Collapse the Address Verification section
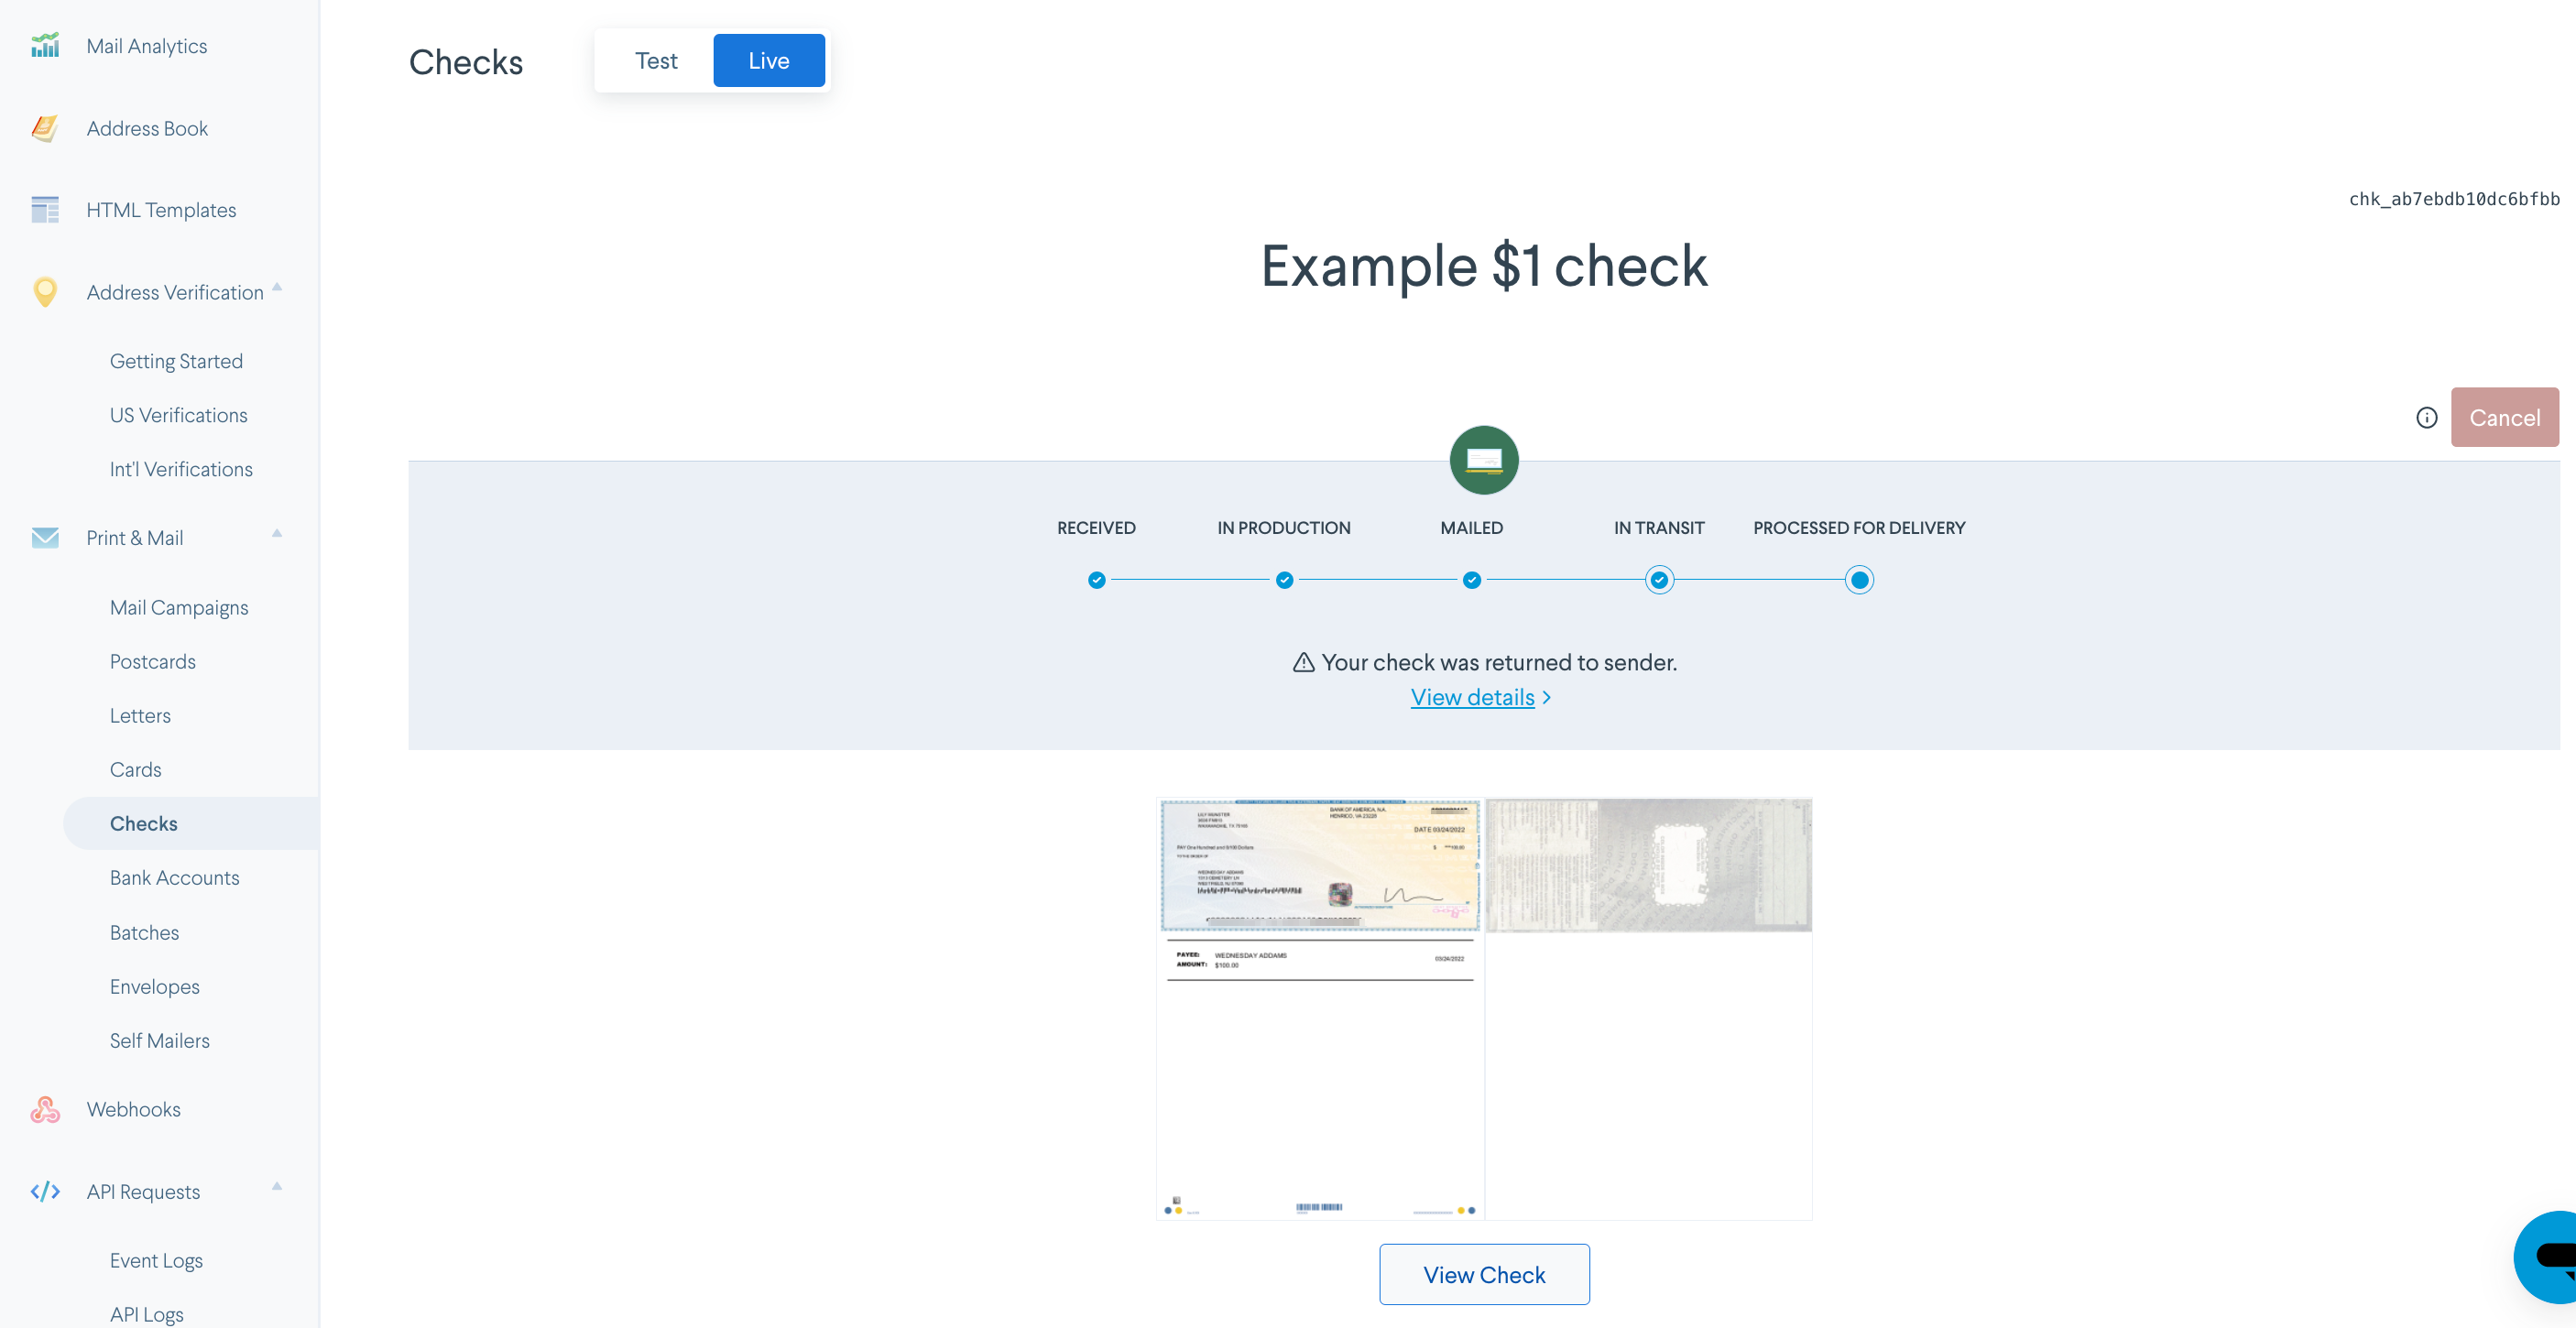The image size is (2576, 1328). click(x=277, y=287)
